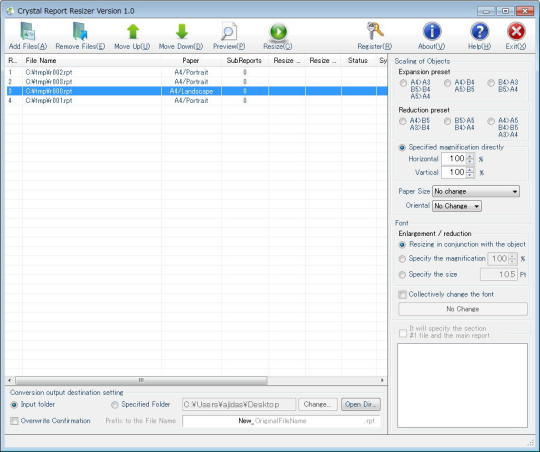The image size is (540, 452).
Task: Start conversion with the Resize icon
Action: tap(278, 32)
